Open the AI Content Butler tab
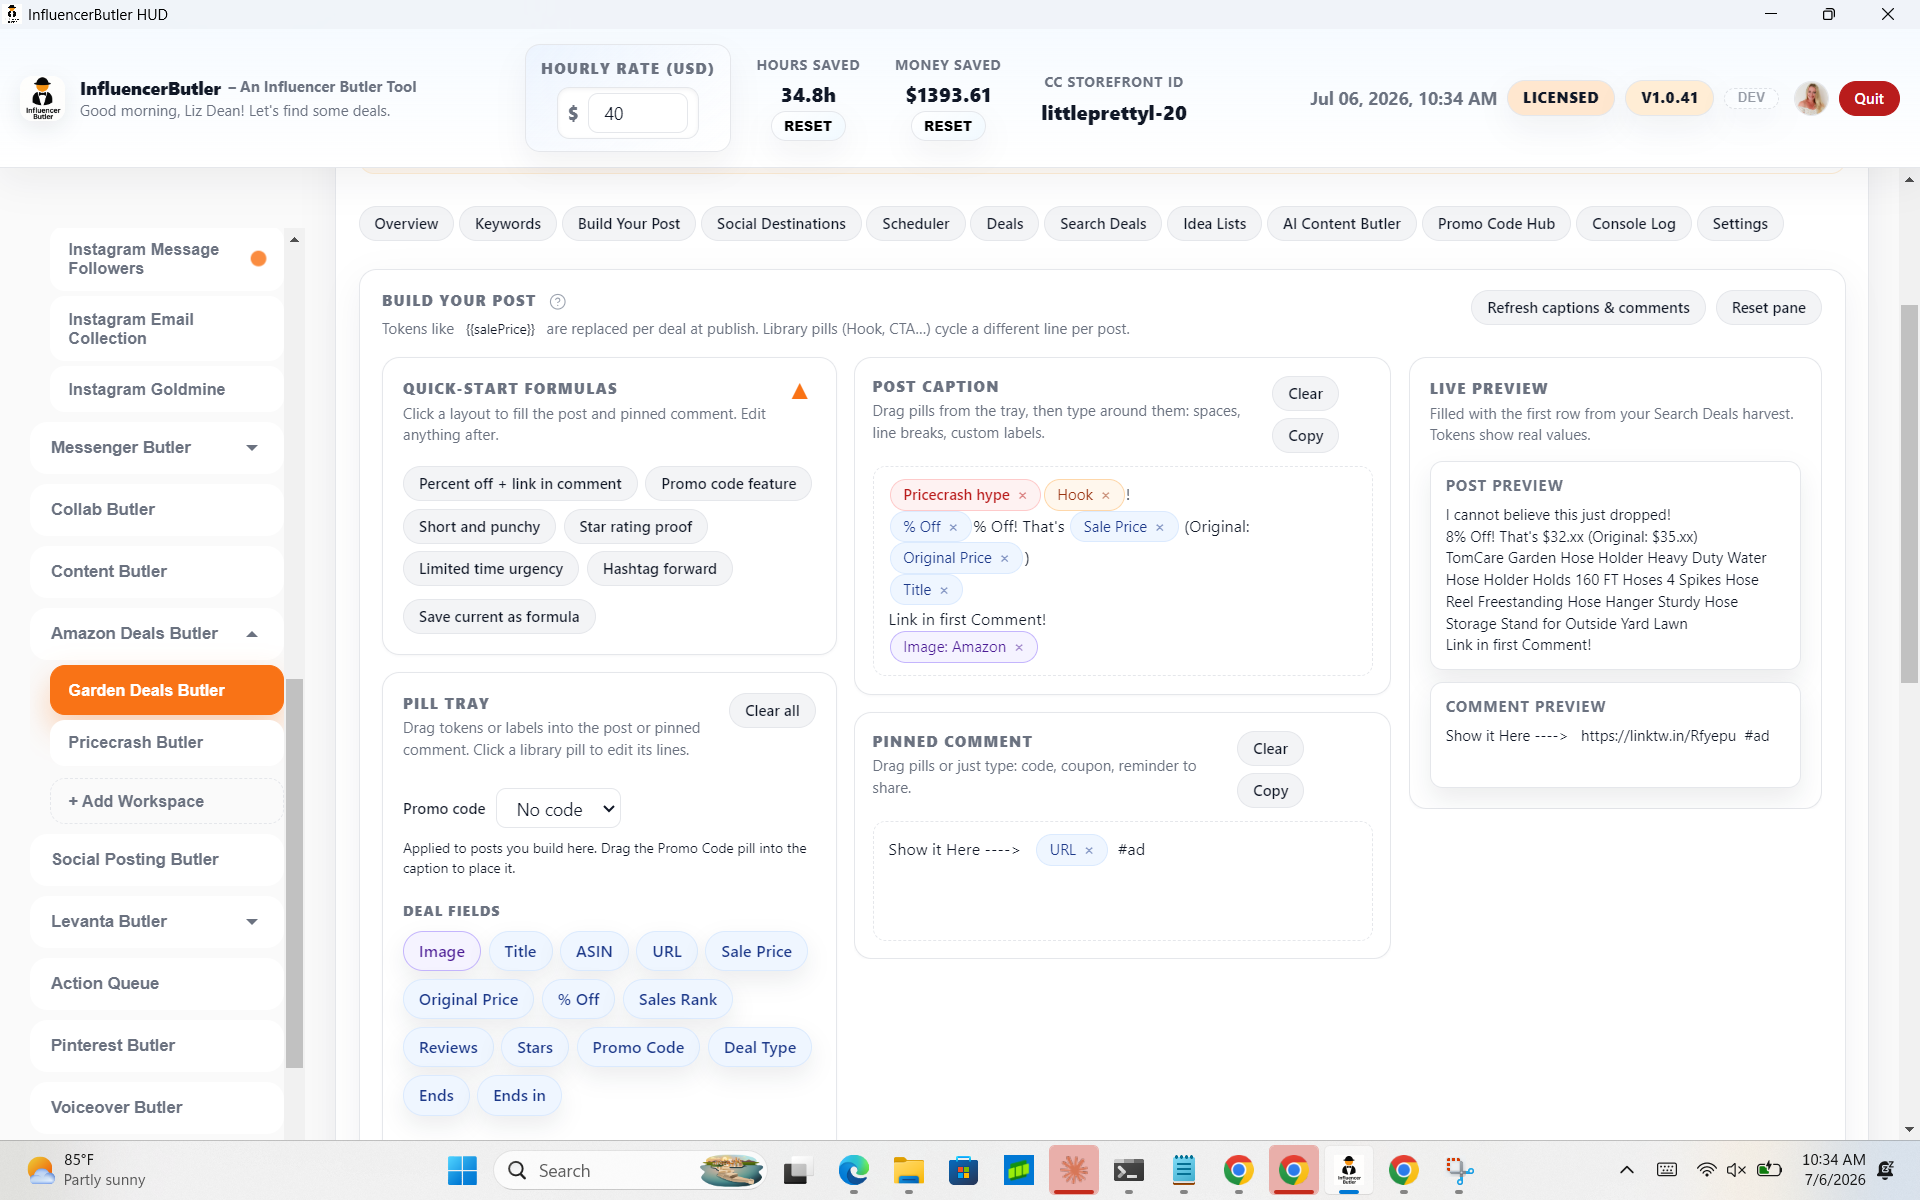This screenshot has height=1200, width=1920. tap(1341, 224)
